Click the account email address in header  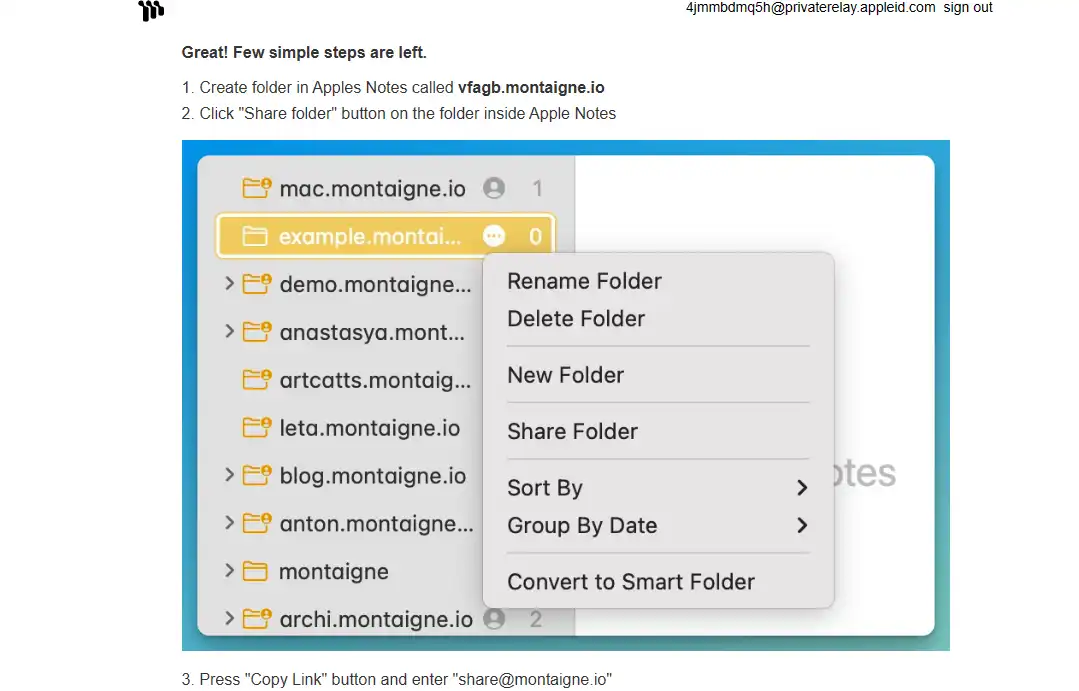810,8
